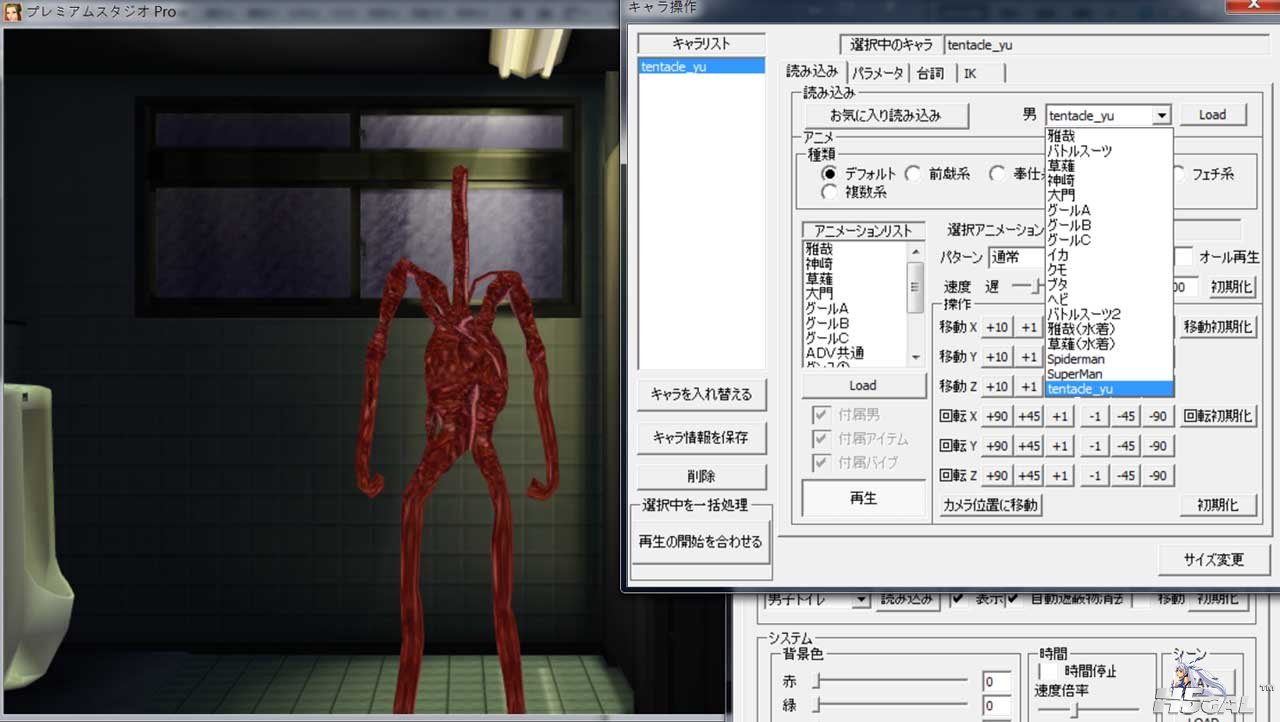Click the 緑 background color slider
The image size is (1280, 722).
click(893, 707)
